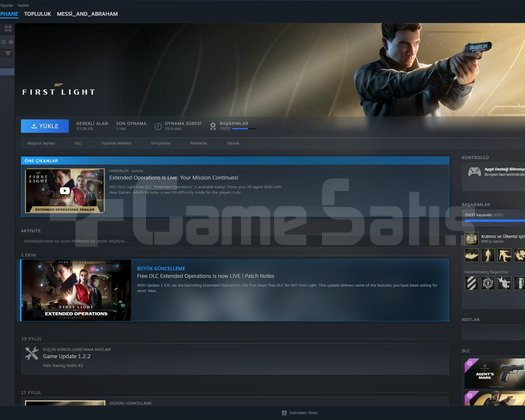Open 'Free DLC Extended Operations is now LIVE' post

click(x=206, y=276)
